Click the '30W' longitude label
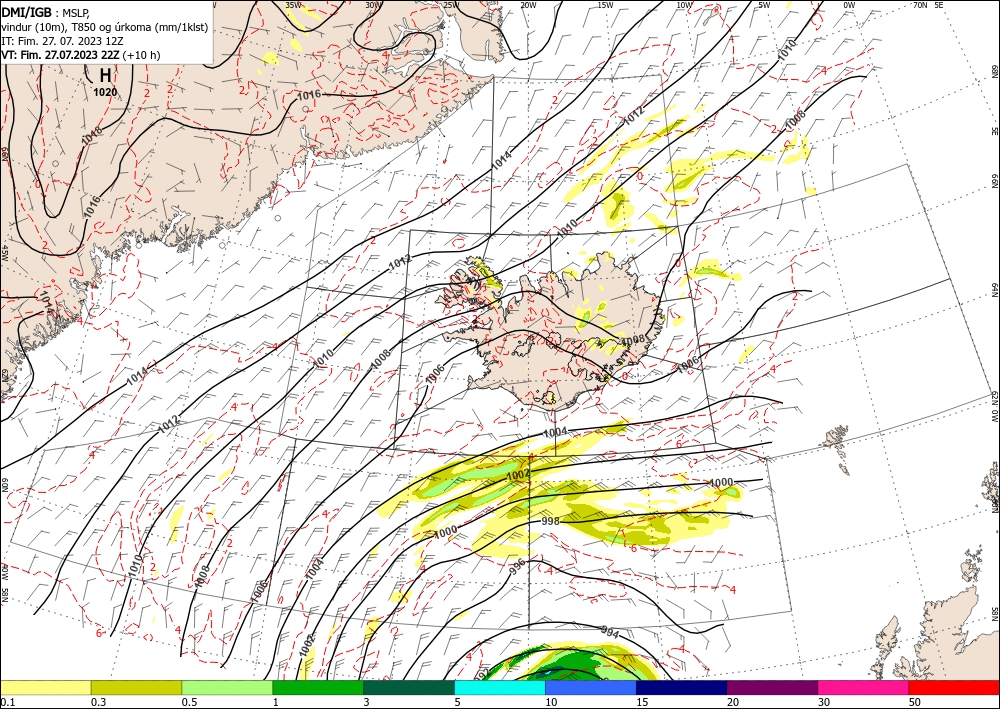1000x709 pixels. click(x=373, y=4)
